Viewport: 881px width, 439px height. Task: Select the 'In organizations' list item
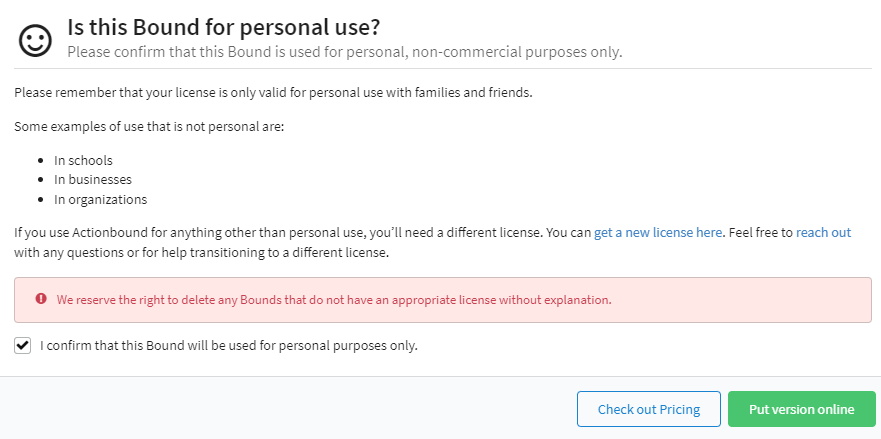100,199
